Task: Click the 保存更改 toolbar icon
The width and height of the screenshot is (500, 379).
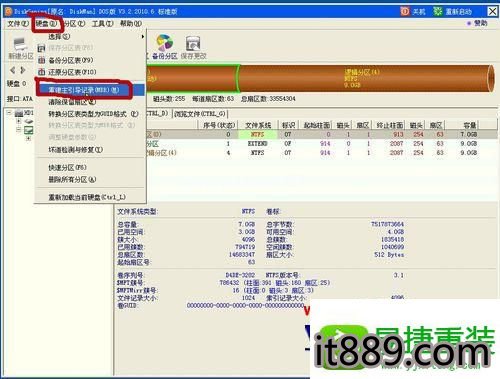Action: tap(193, 44)
